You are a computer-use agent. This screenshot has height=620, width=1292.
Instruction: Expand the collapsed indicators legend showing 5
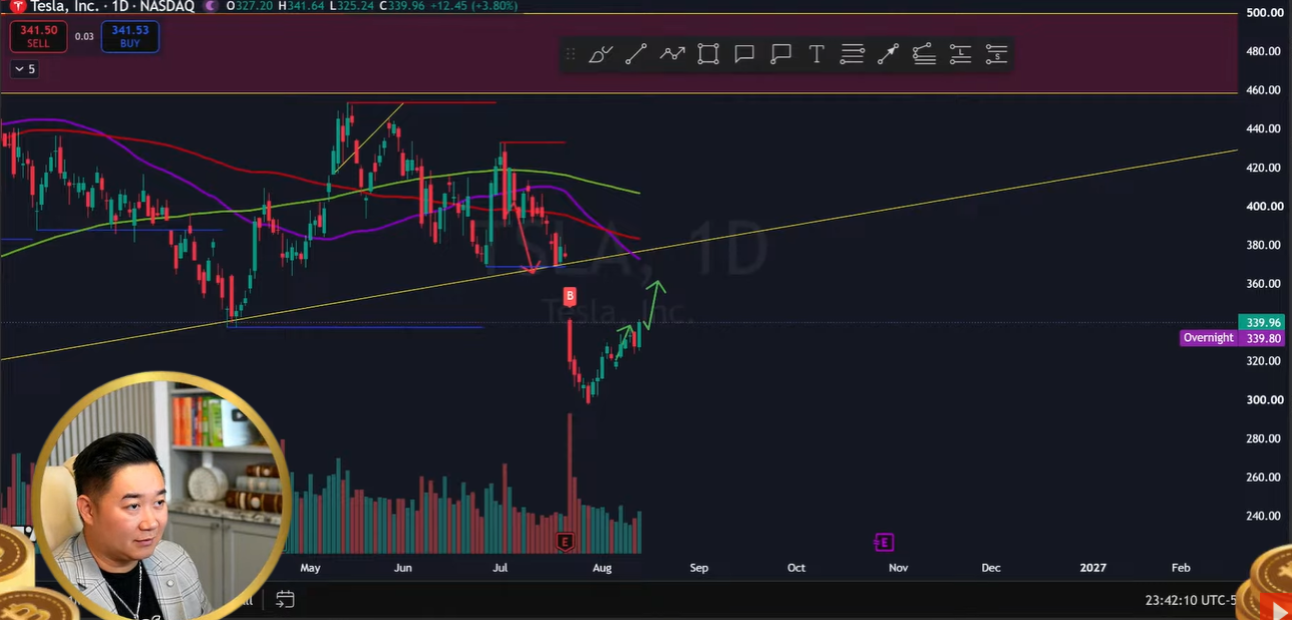pos(24,69)
